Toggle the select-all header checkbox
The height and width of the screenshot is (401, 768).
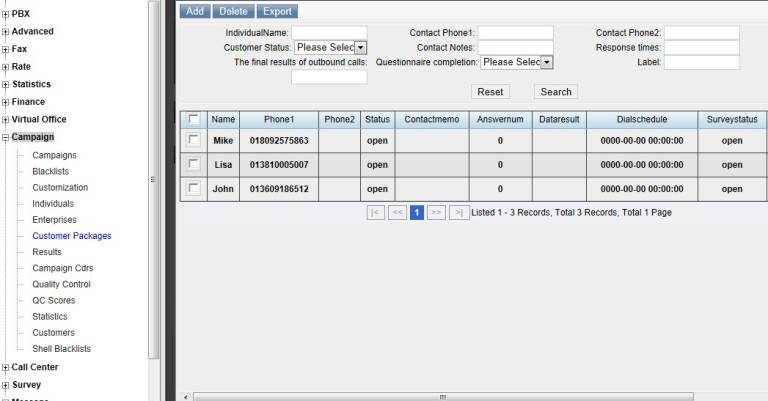pyautogui.click(x=194, y=119)
